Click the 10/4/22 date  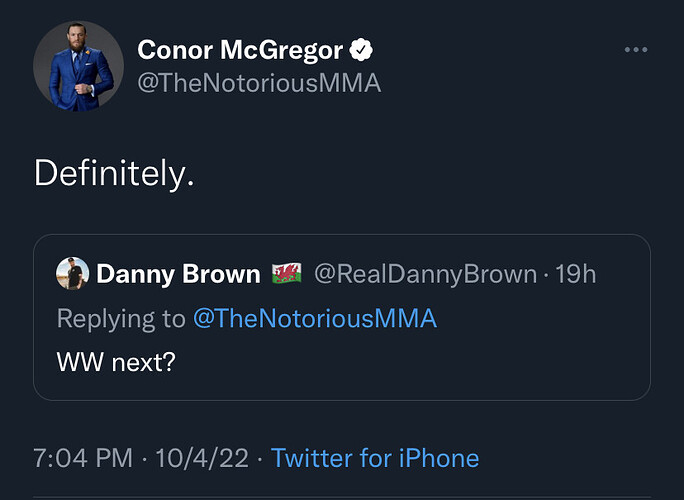point(202,459)
